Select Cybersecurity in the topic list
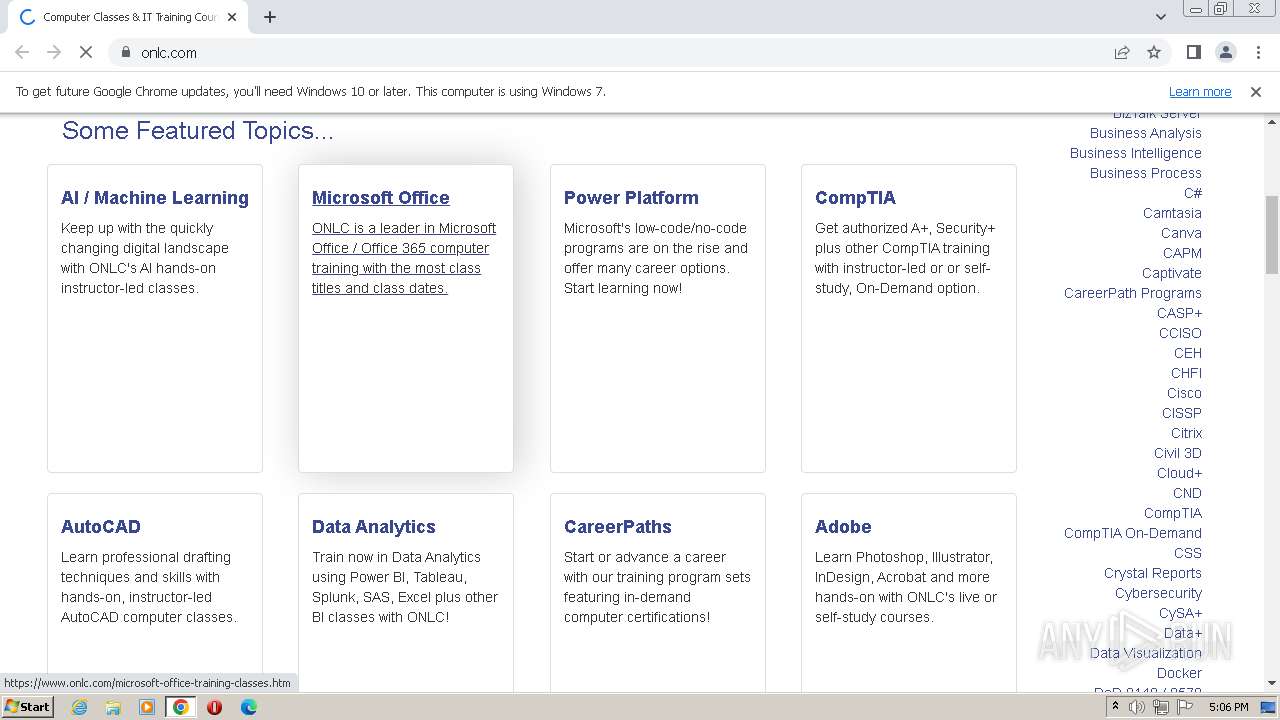This screenshot has width=1280, height=720. coord(1158,593)
